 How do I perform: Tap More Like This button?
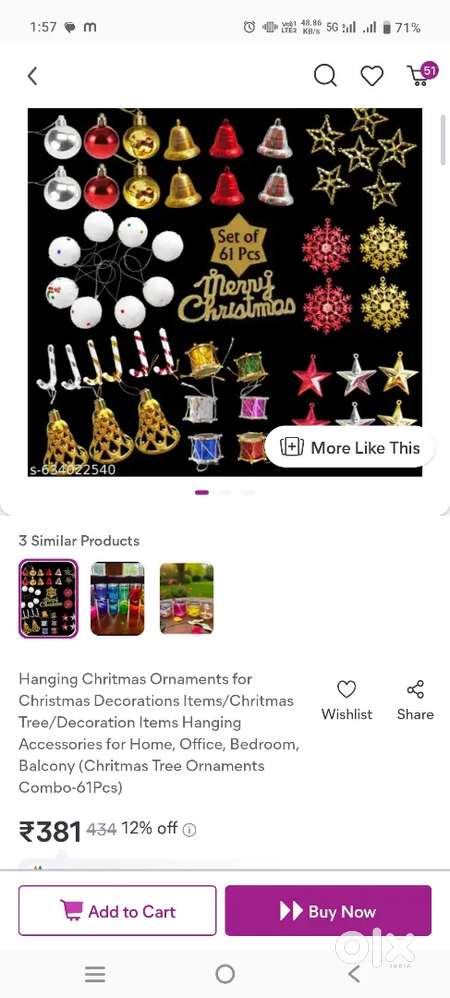point(349,447)
